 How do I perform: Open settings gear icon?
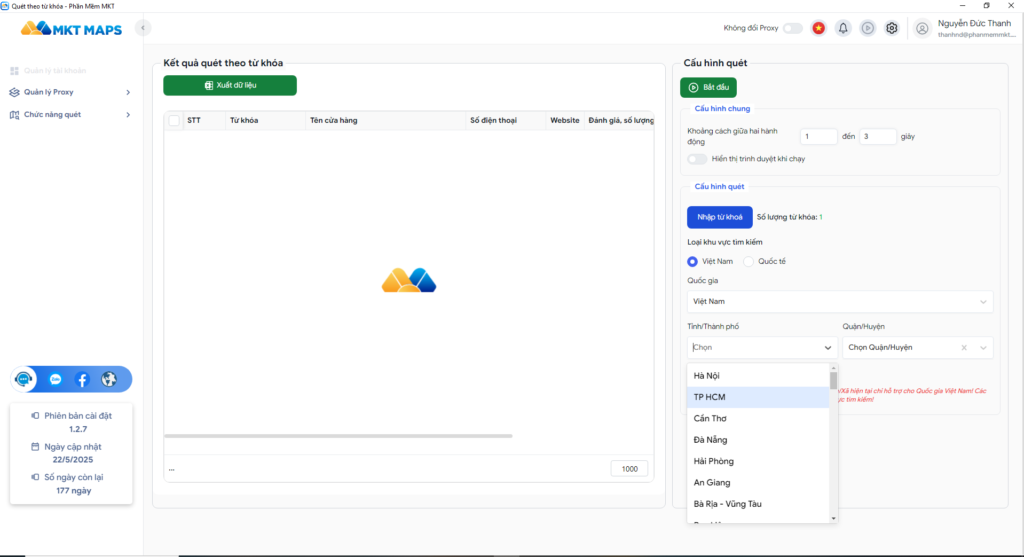[x=892, y=28]
